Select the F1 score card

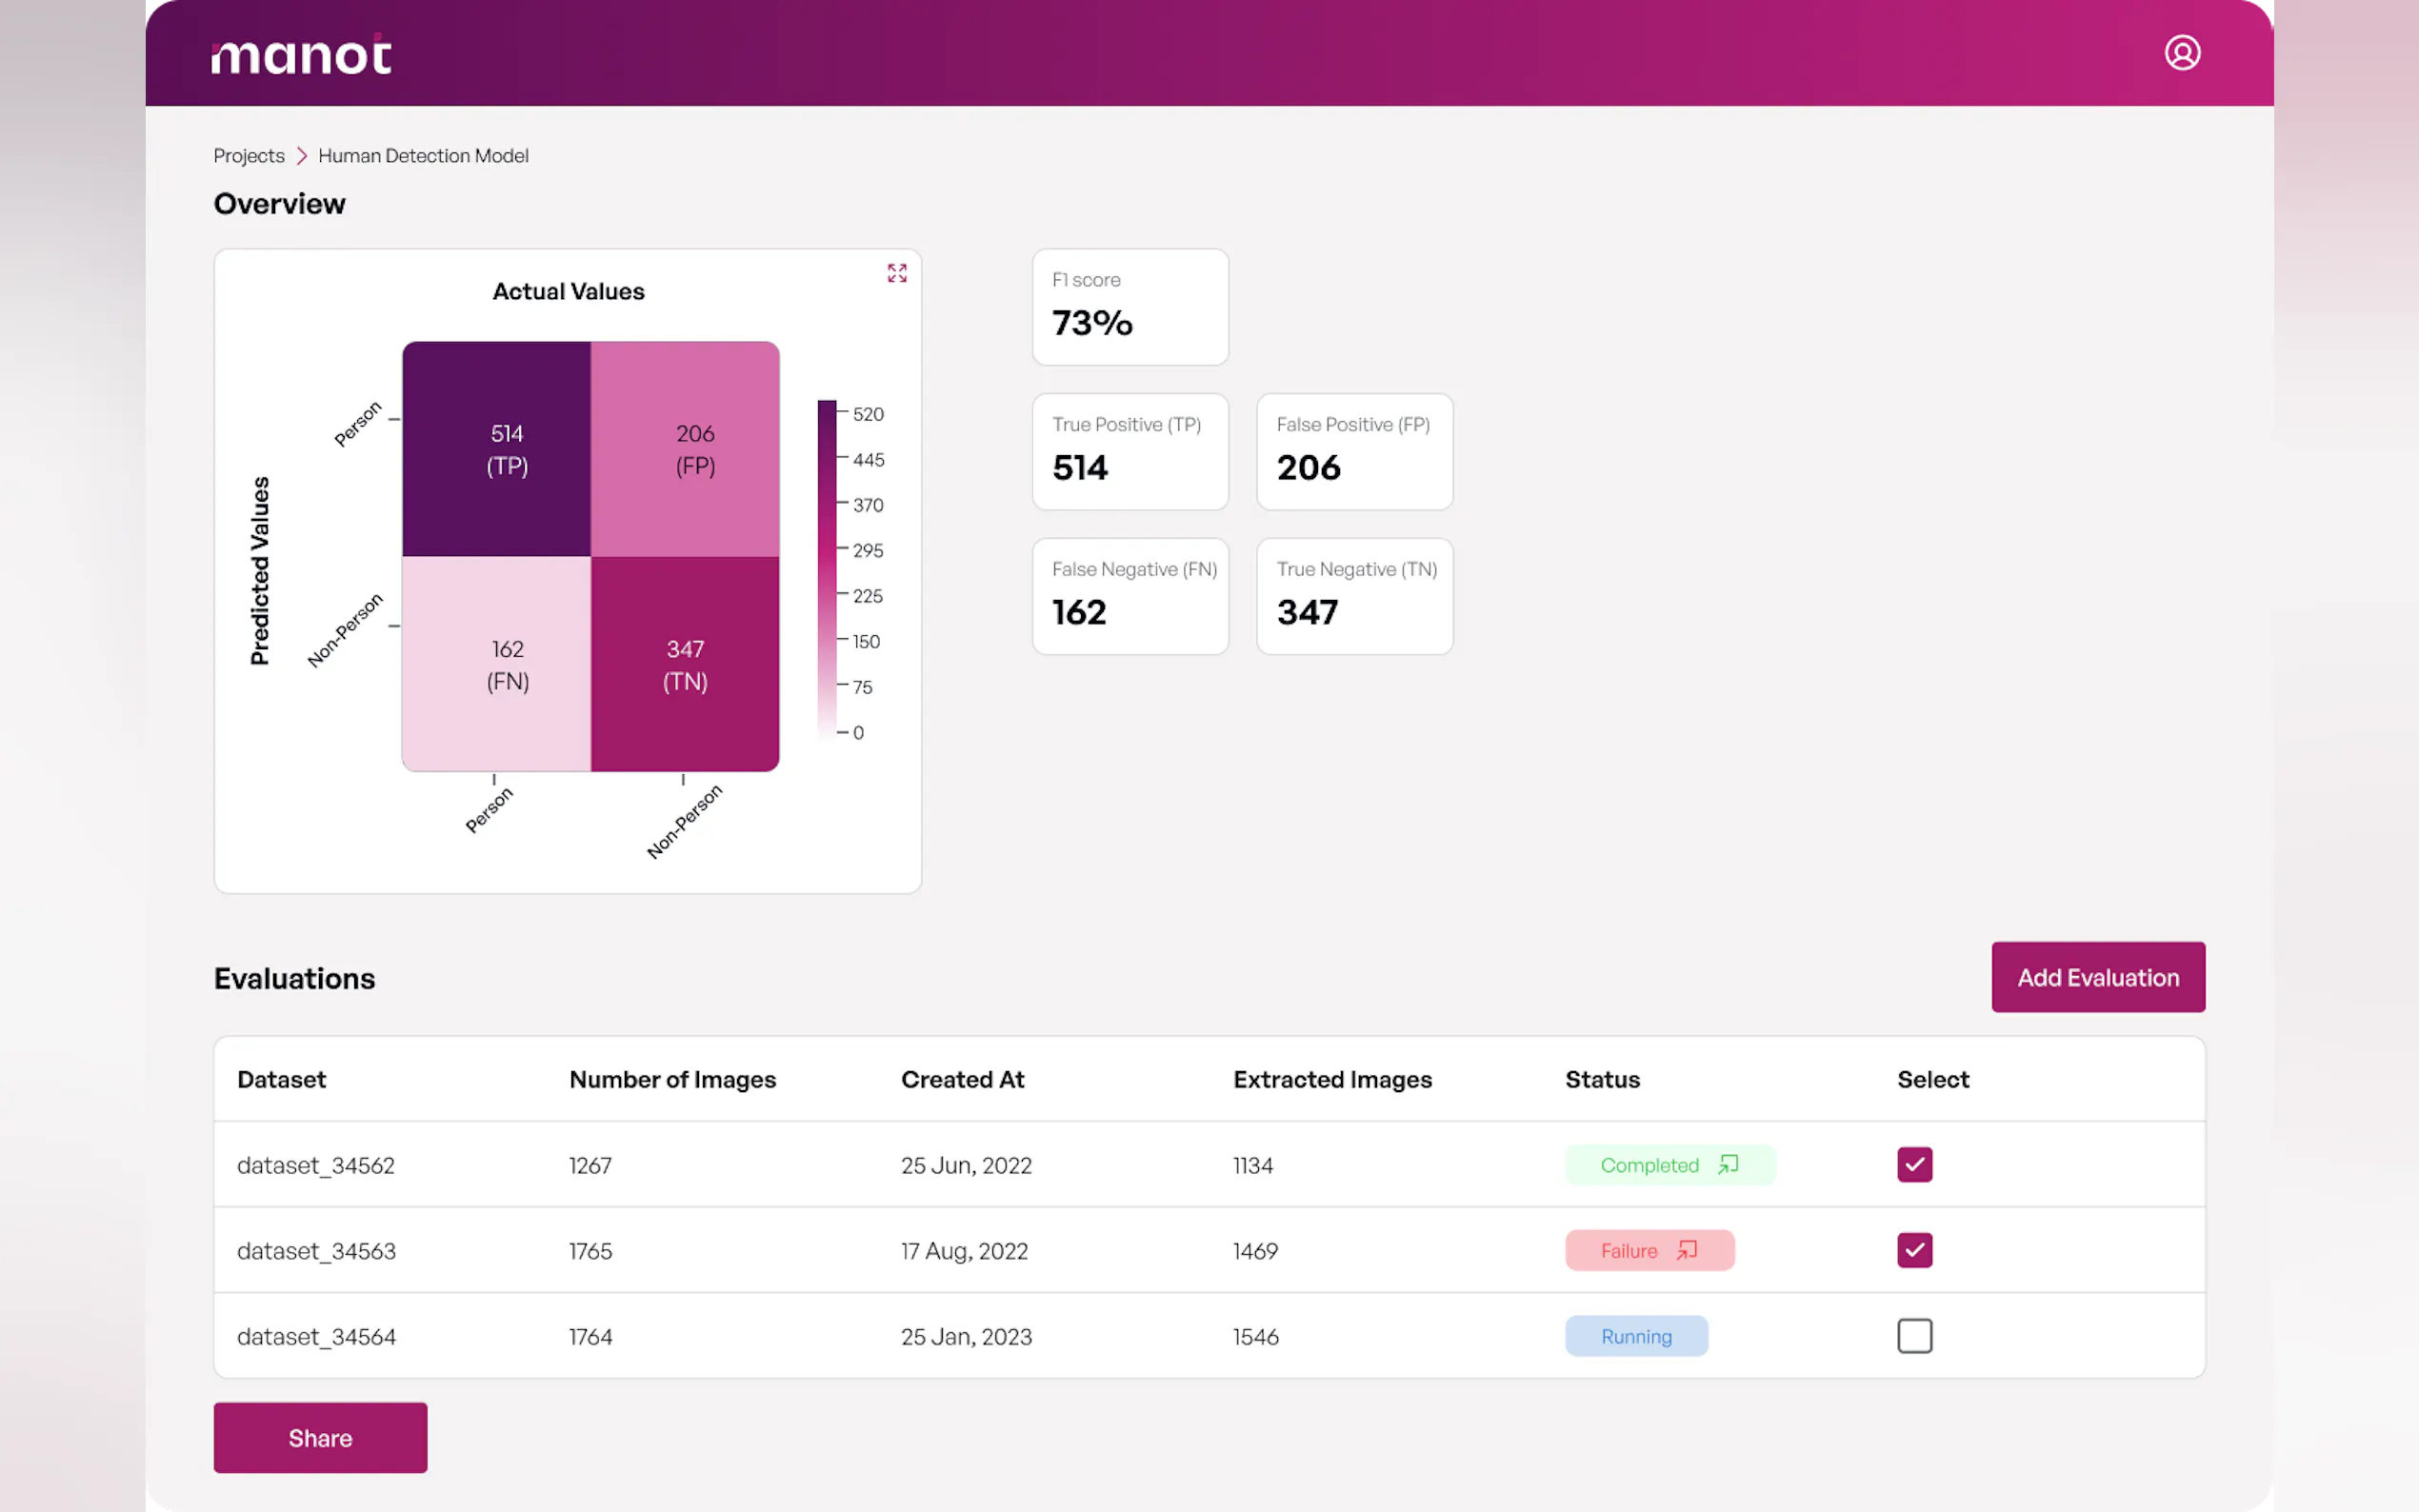(x=1129, y=307)
